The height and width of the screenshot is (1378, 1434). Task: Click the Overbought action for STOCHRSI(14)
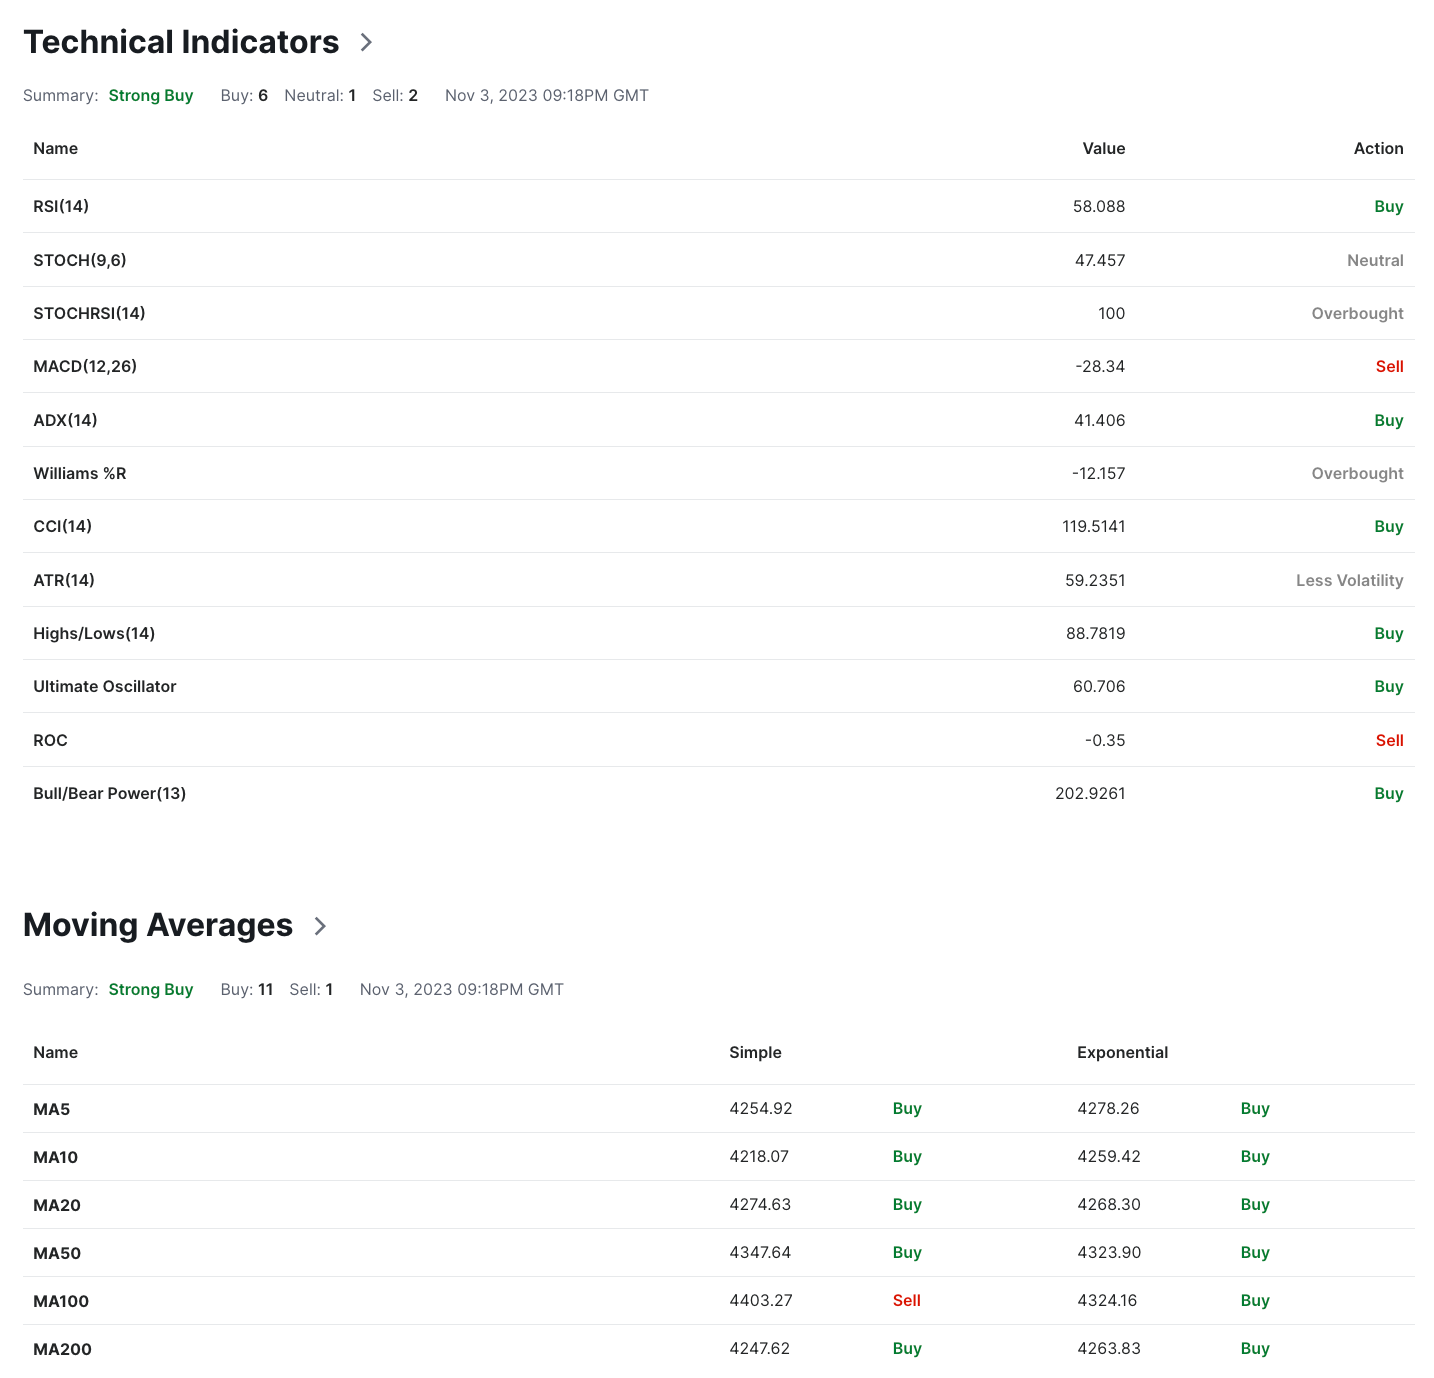coord(1357,313)
